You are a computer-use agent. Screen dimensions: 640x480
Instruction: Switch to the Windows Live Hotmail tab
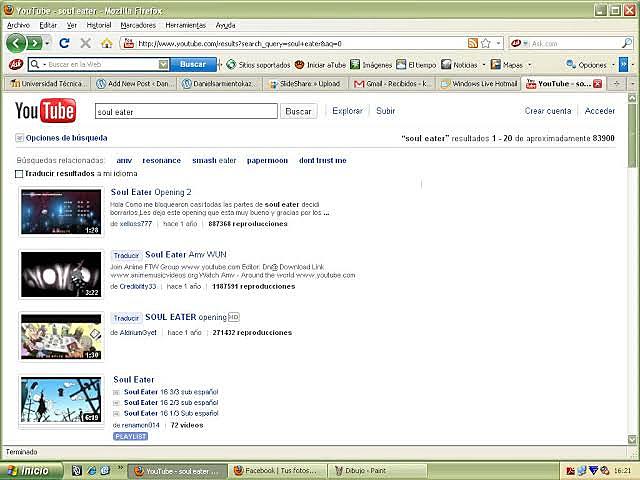479,84
